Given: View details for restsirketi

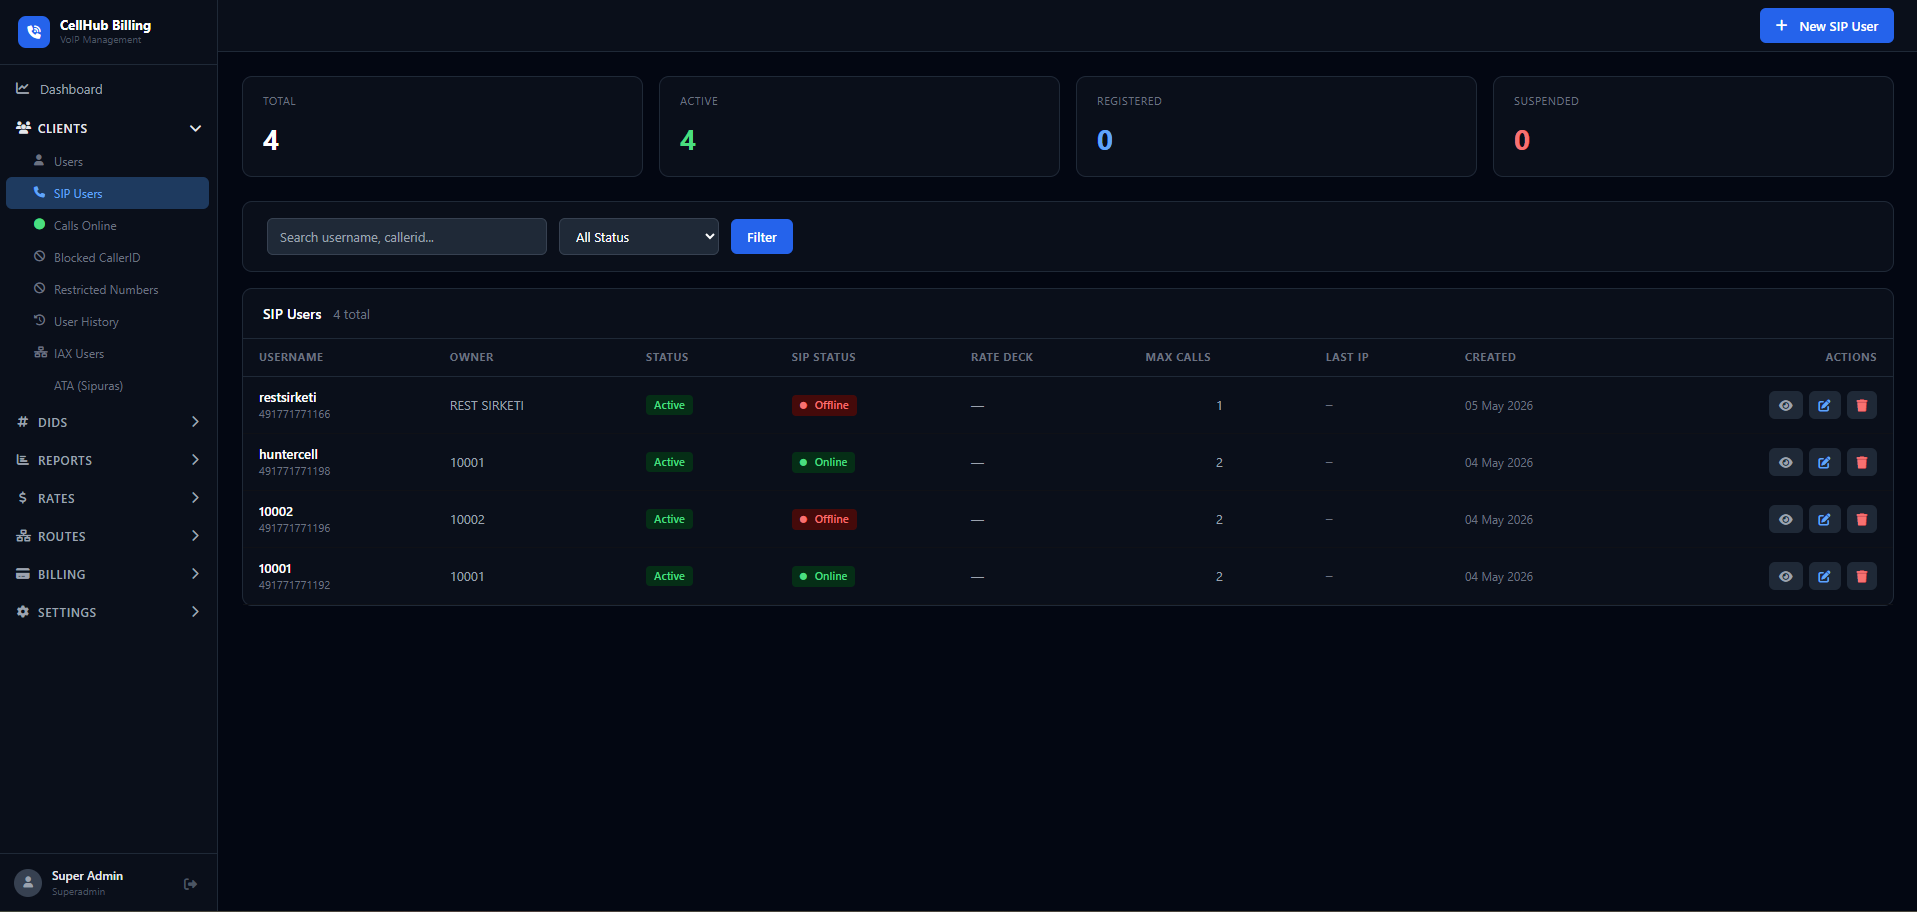Looking at the screenshot, I should [x=1786, y=405].
